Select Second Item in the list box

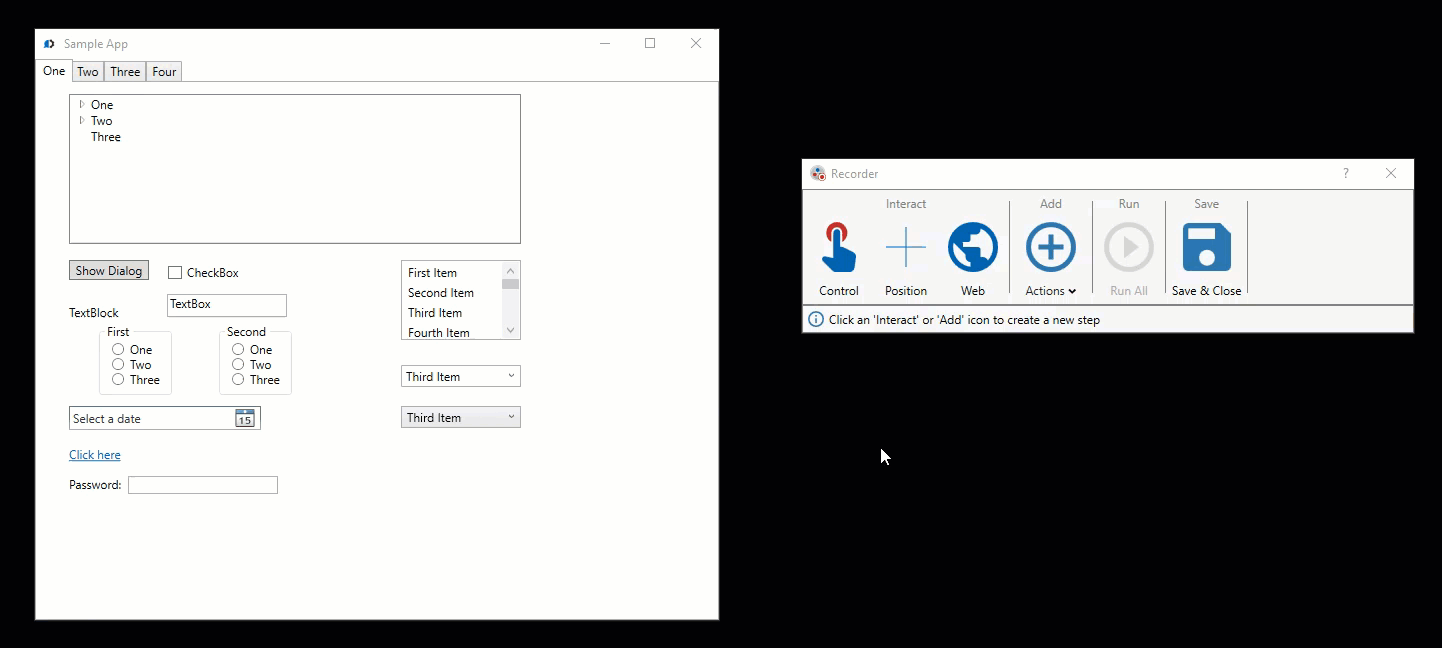pos(452,293)
